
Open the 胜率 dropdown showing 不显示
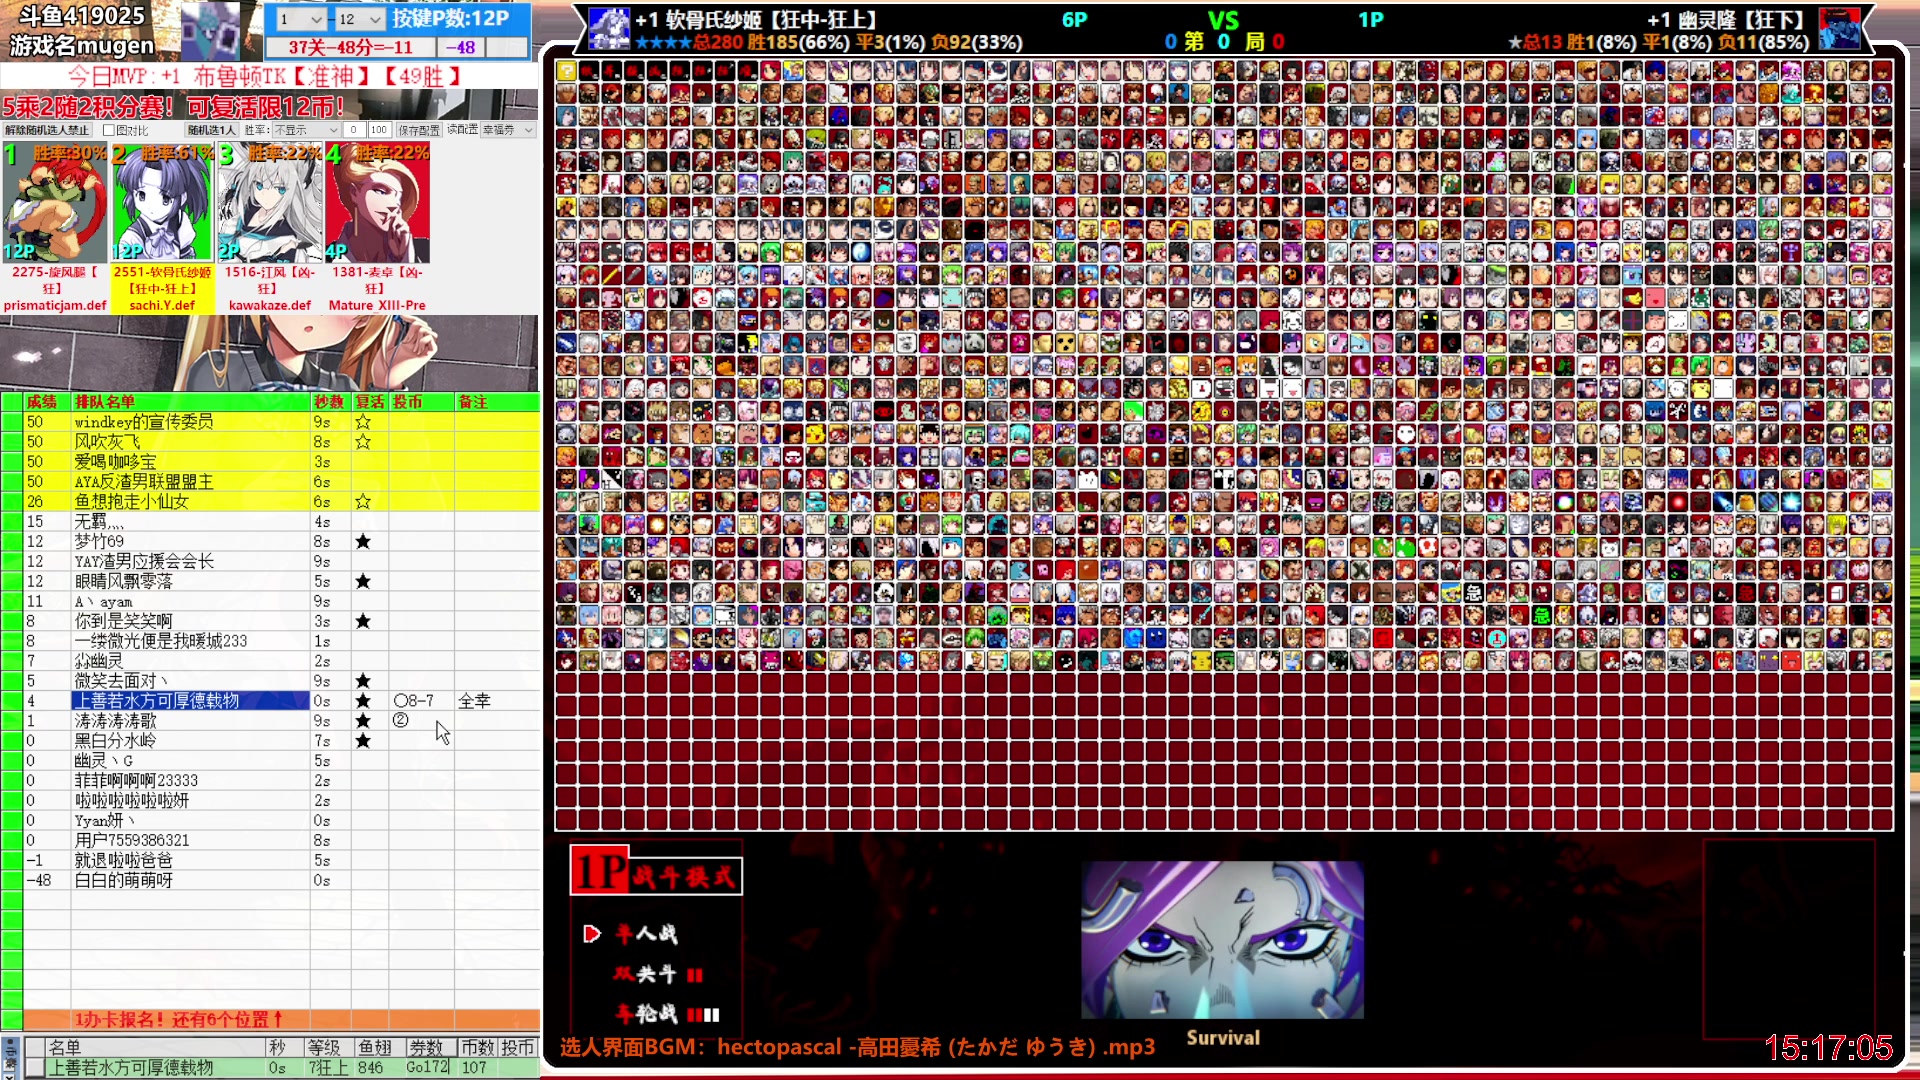(307, 130)
